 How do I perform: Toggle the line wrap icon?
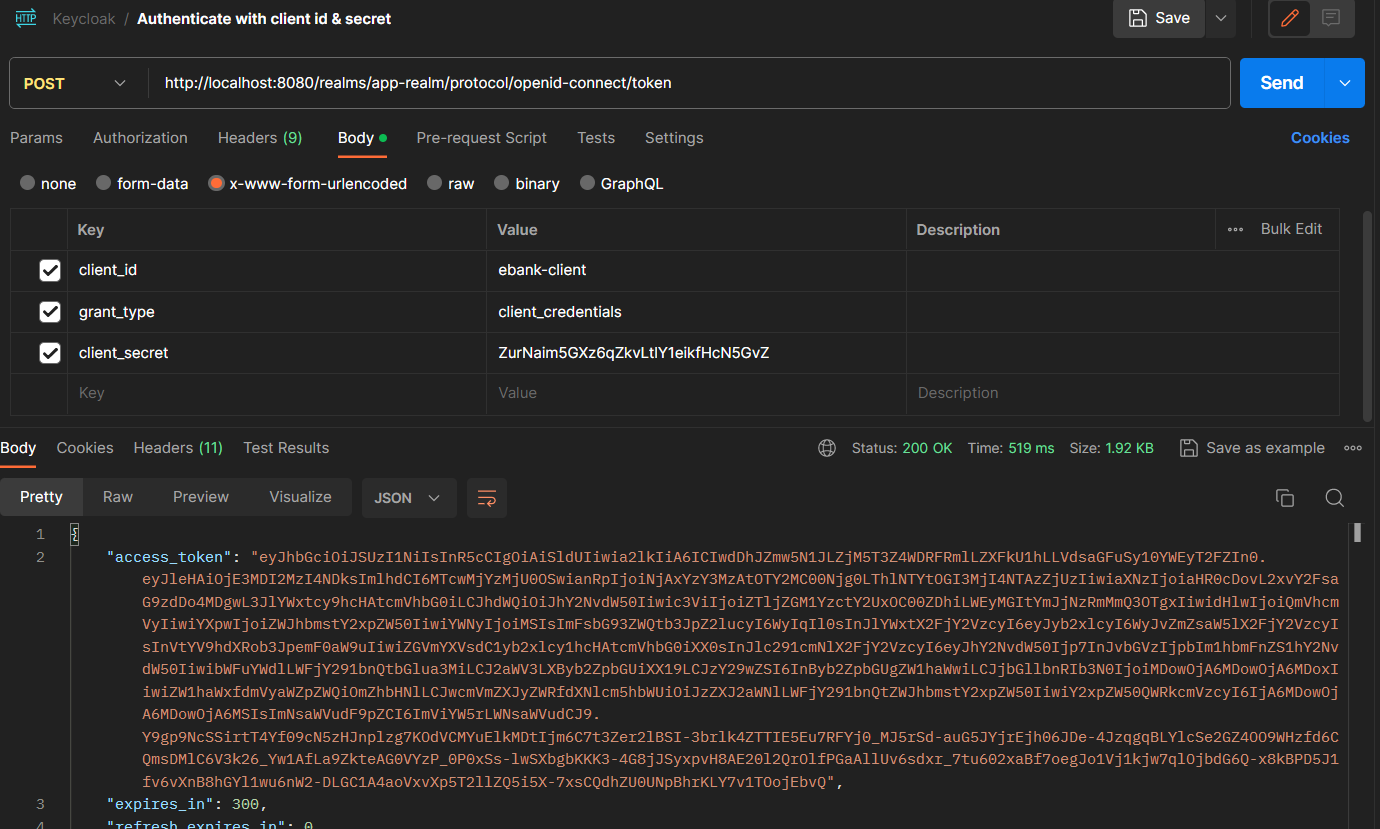[487, 497]
